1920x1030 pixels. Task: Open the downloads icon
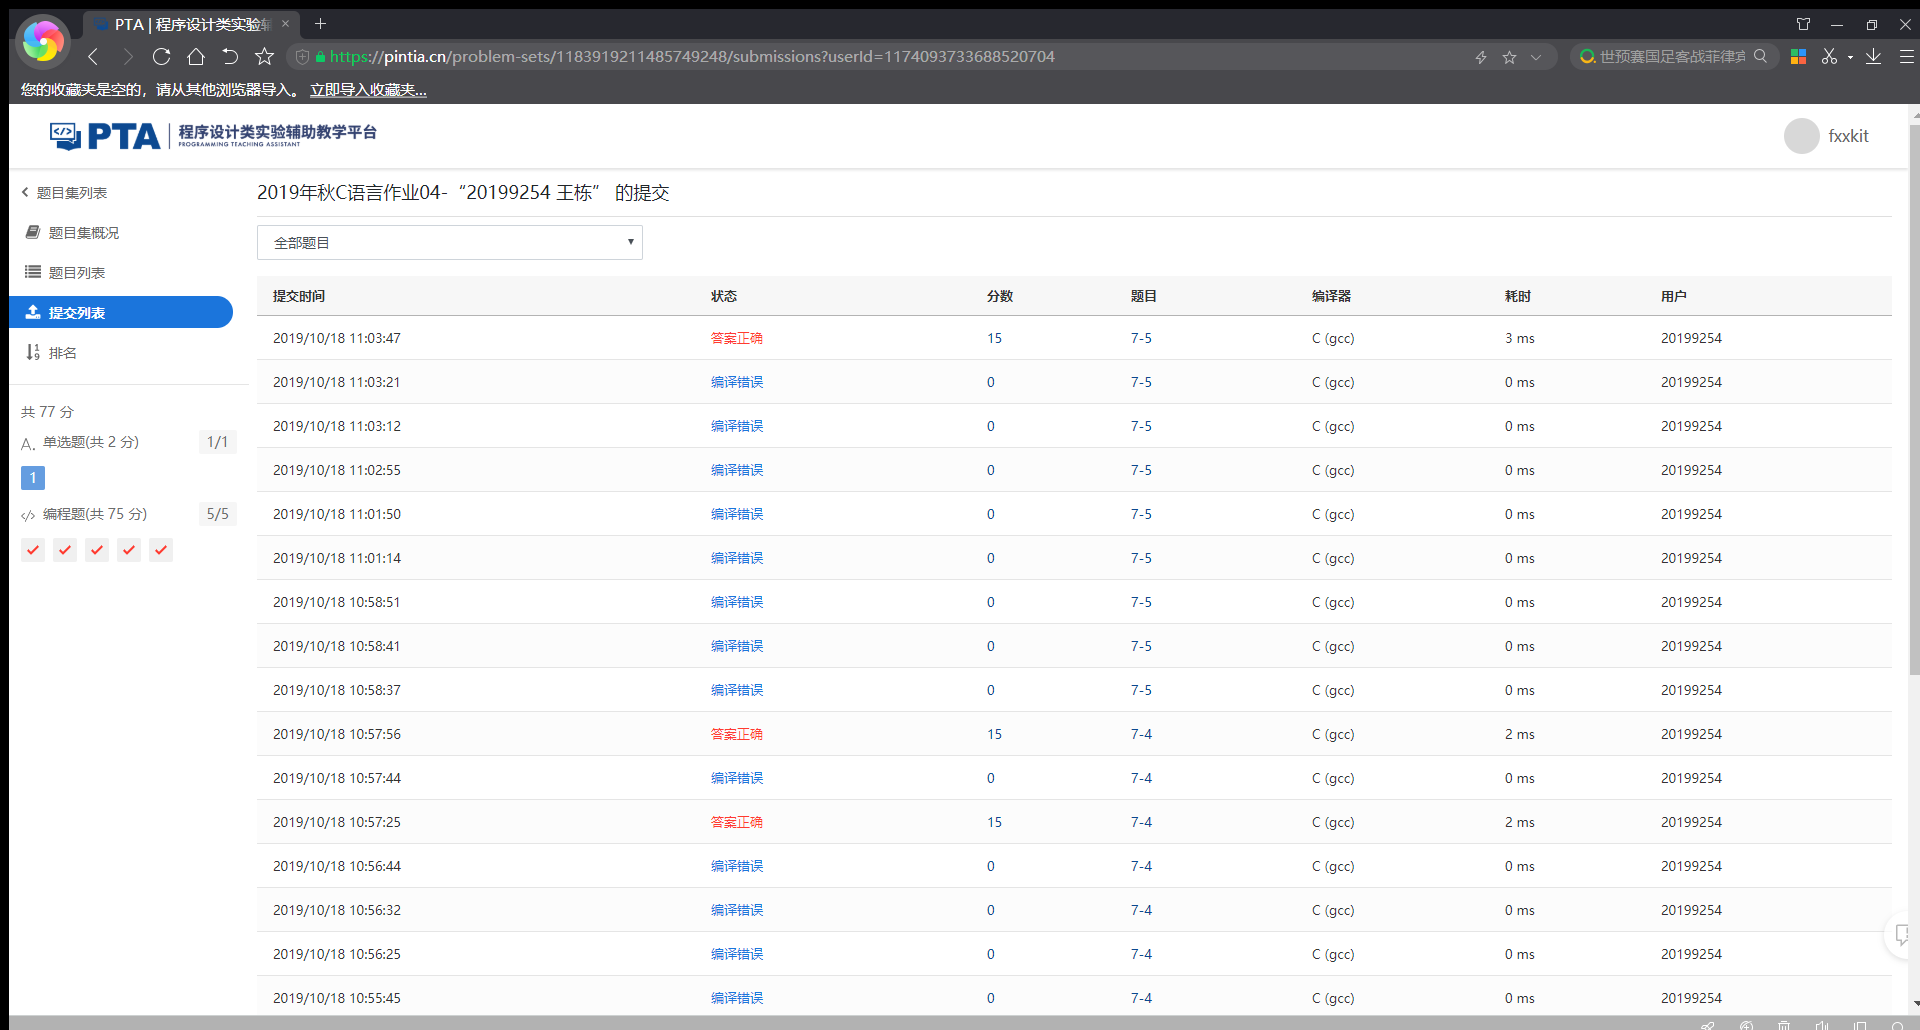pyautogui.click(x=1874, y=57)
